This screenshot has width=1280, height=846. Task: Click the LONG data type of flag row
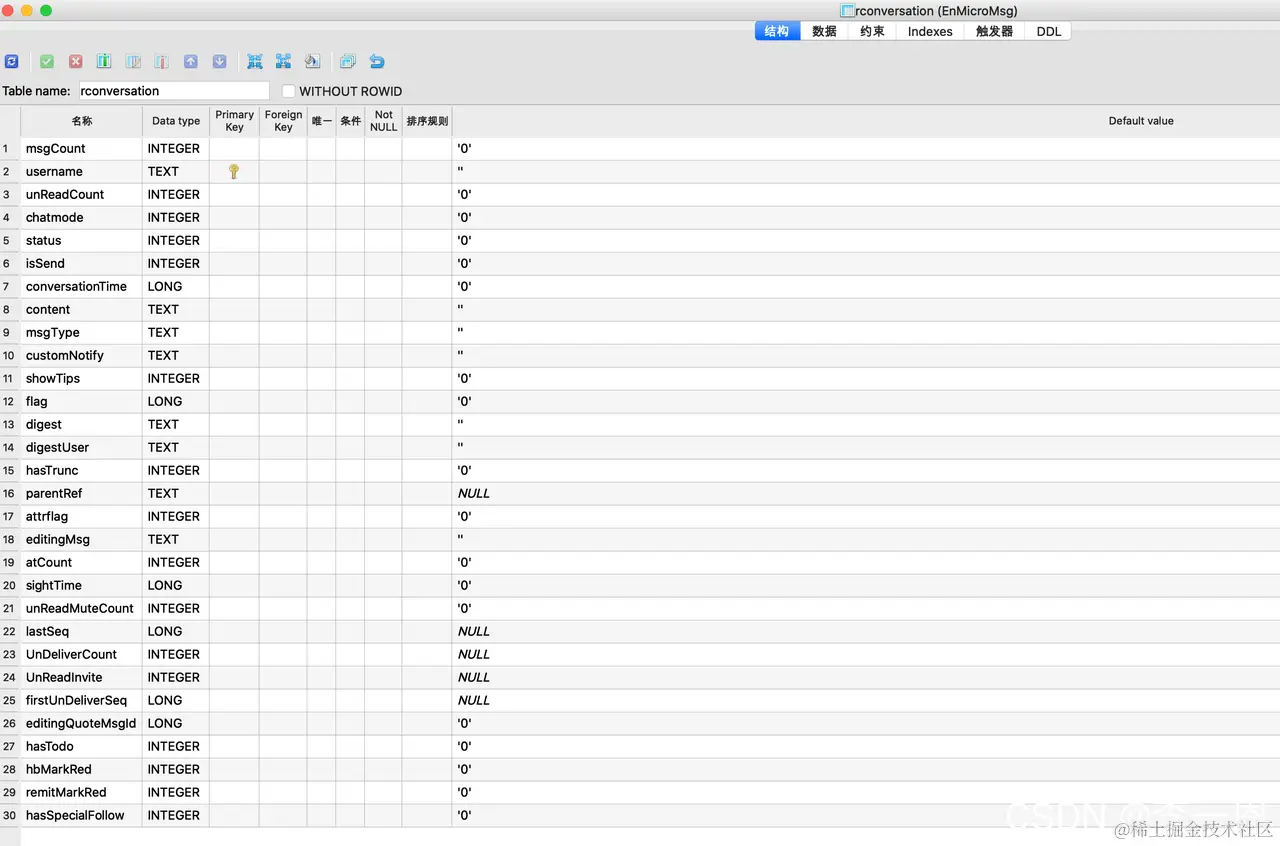[x=165, y=402]
